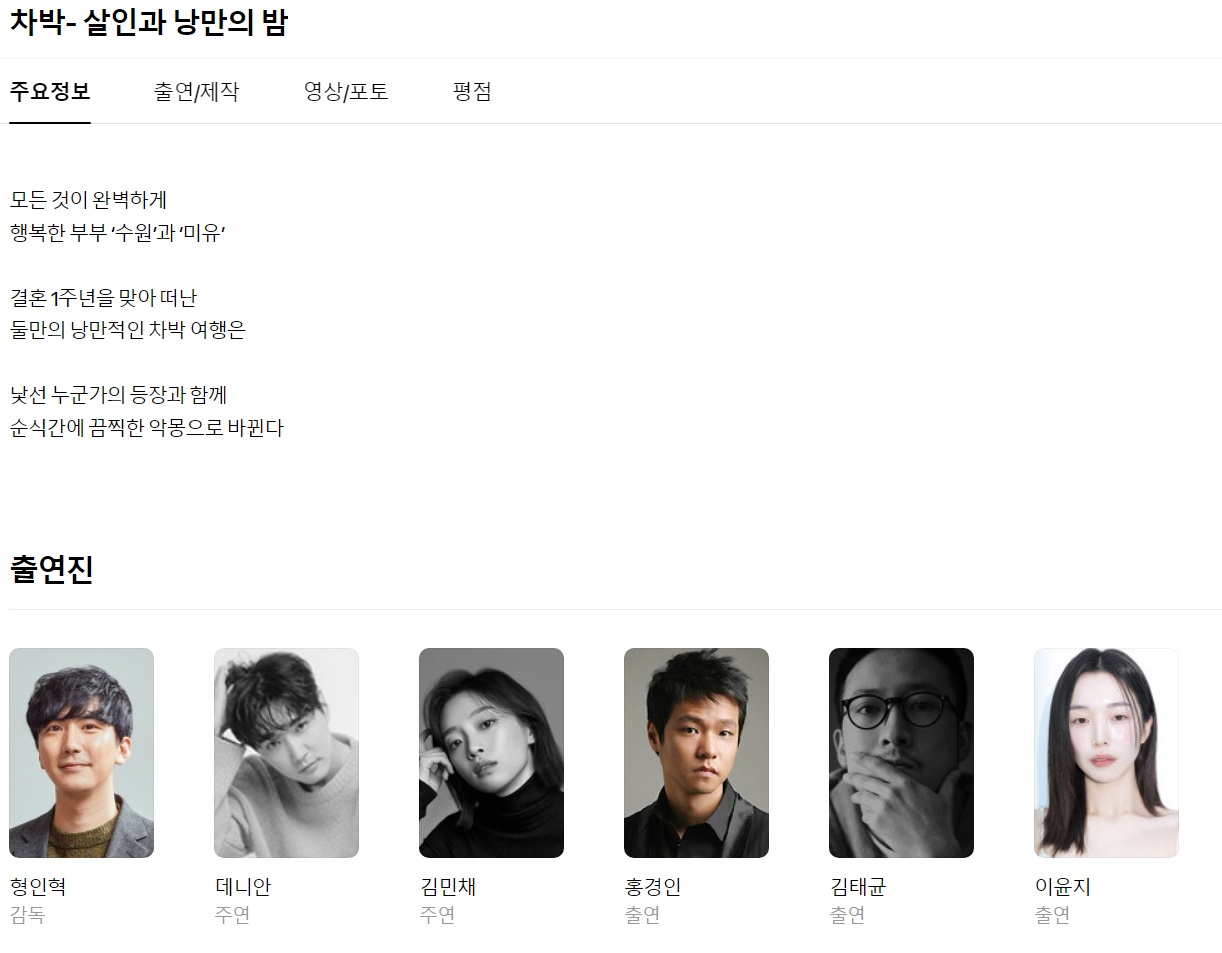This screenshot has height=953, width=1222.
Task: Click the movie title 차박- 살인과 낭만의 밤
Action: [149, 23]
